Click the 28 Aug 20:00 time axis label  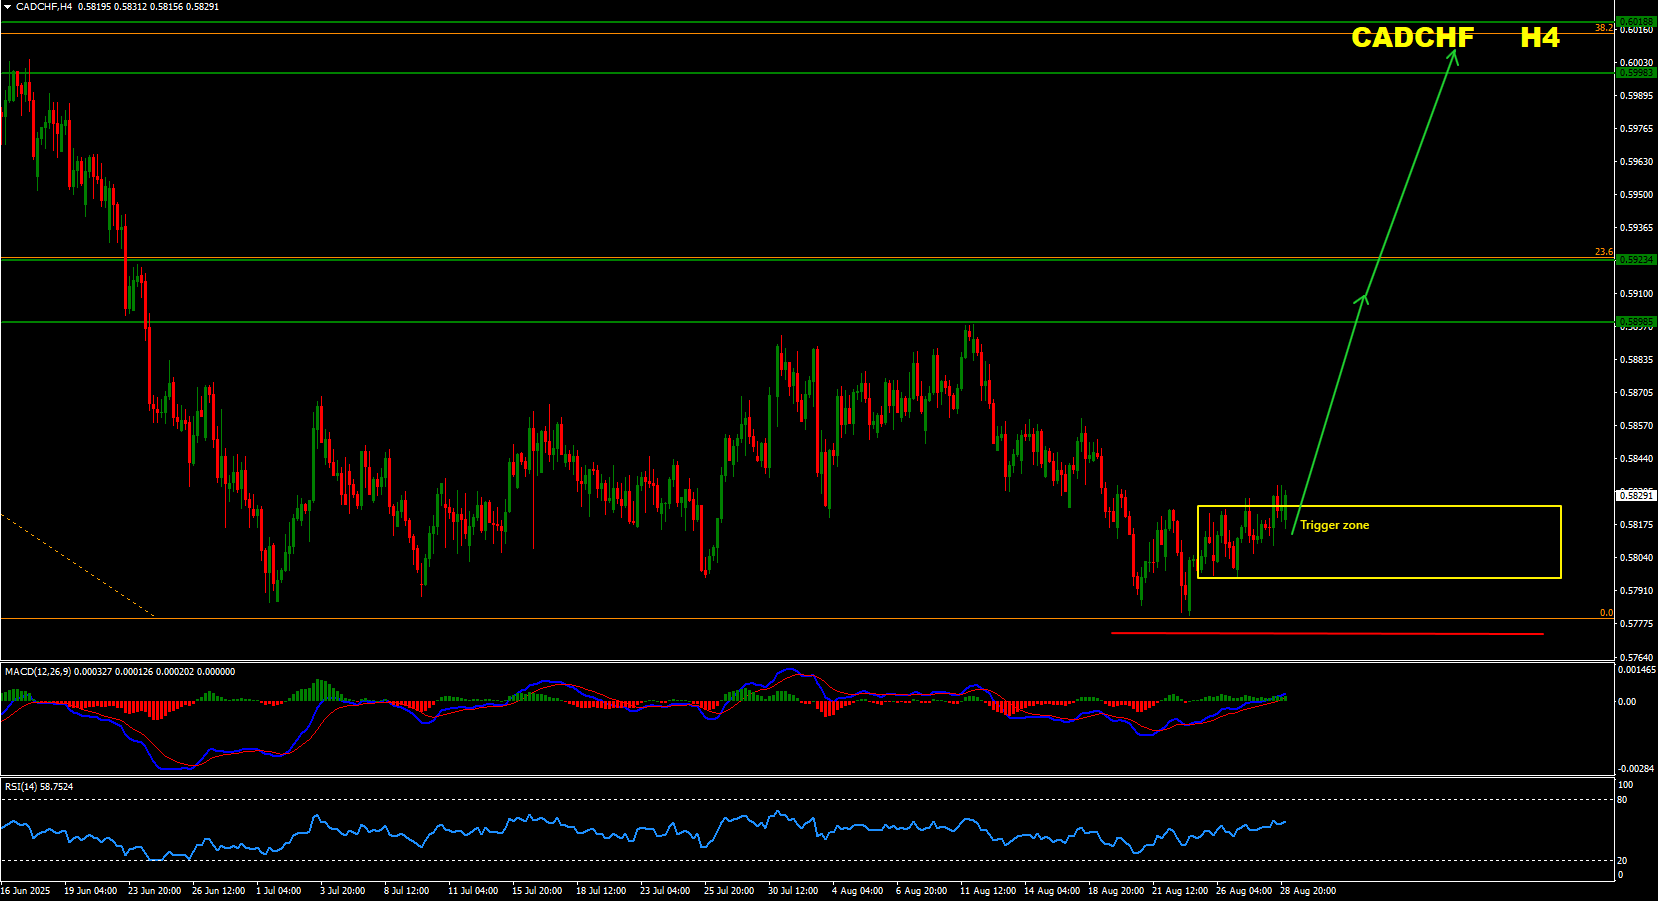[x=1307, y=890]
